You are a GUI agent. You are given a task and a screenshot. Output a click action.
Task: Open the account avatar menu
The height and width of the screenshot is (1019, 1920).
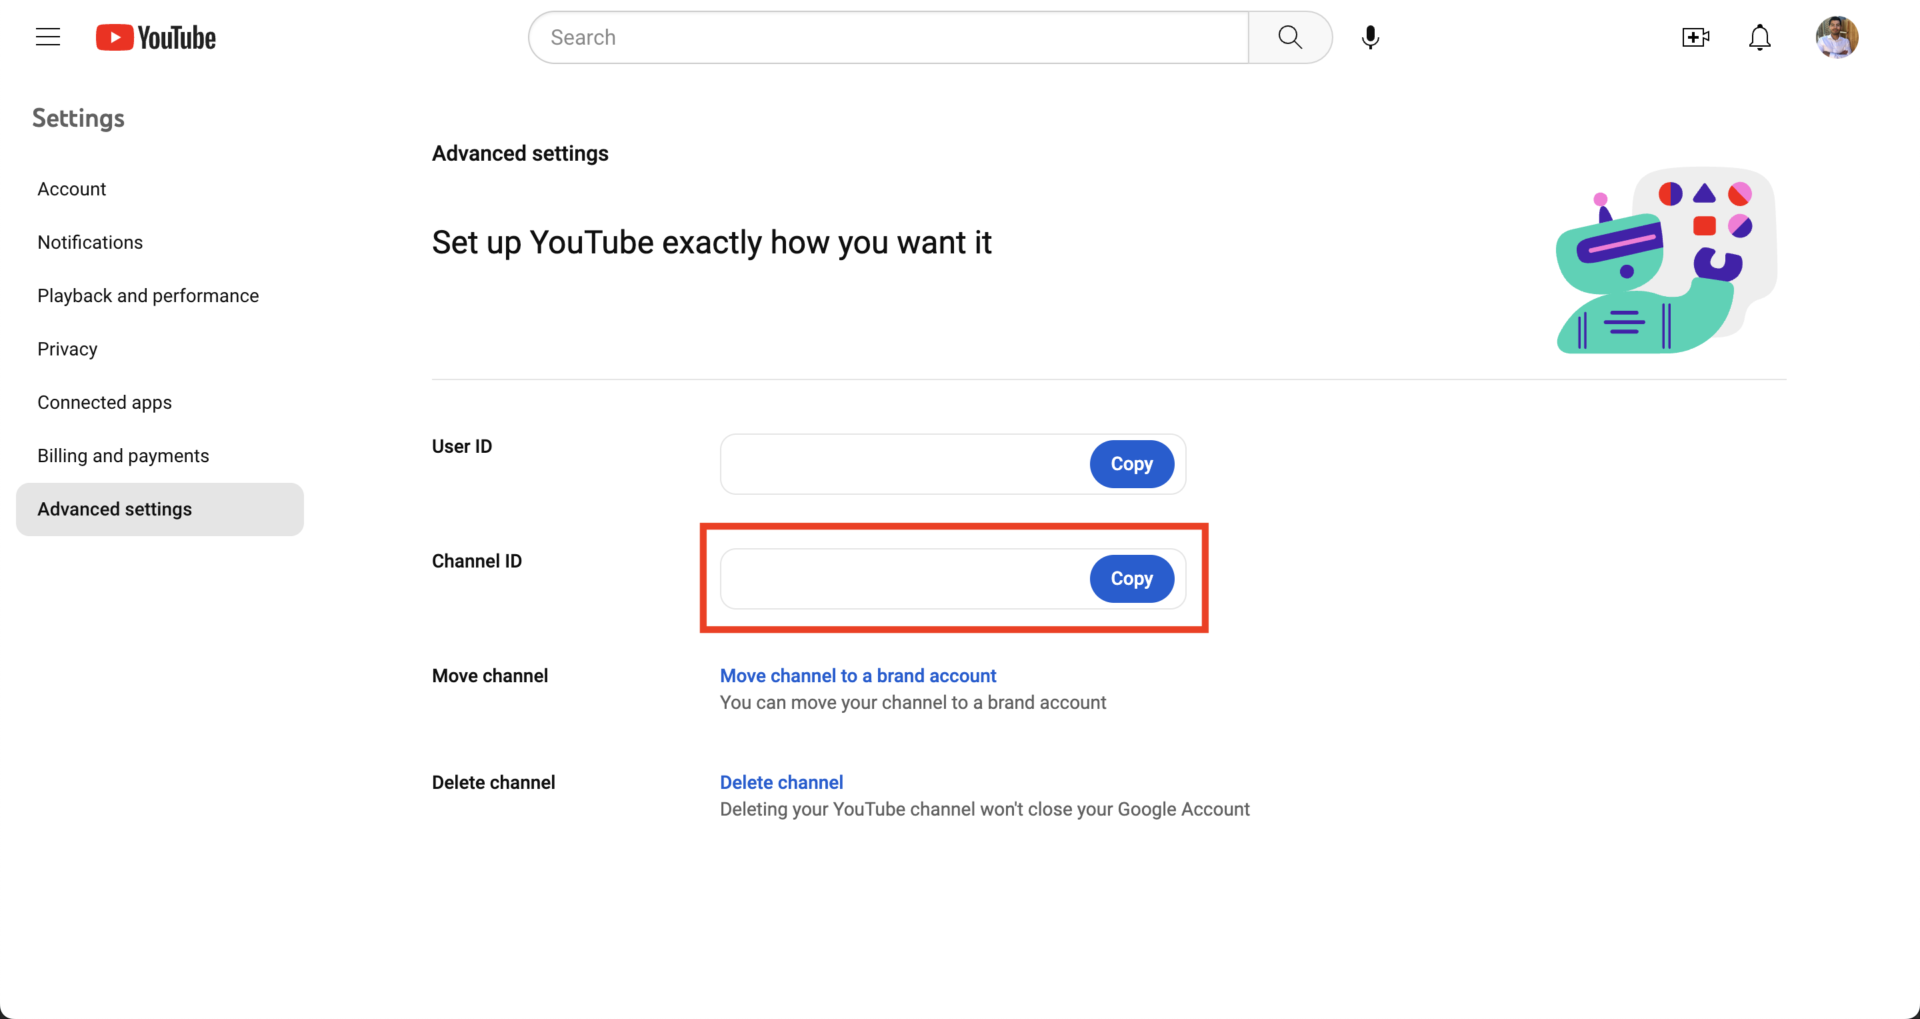(1836, 37)
